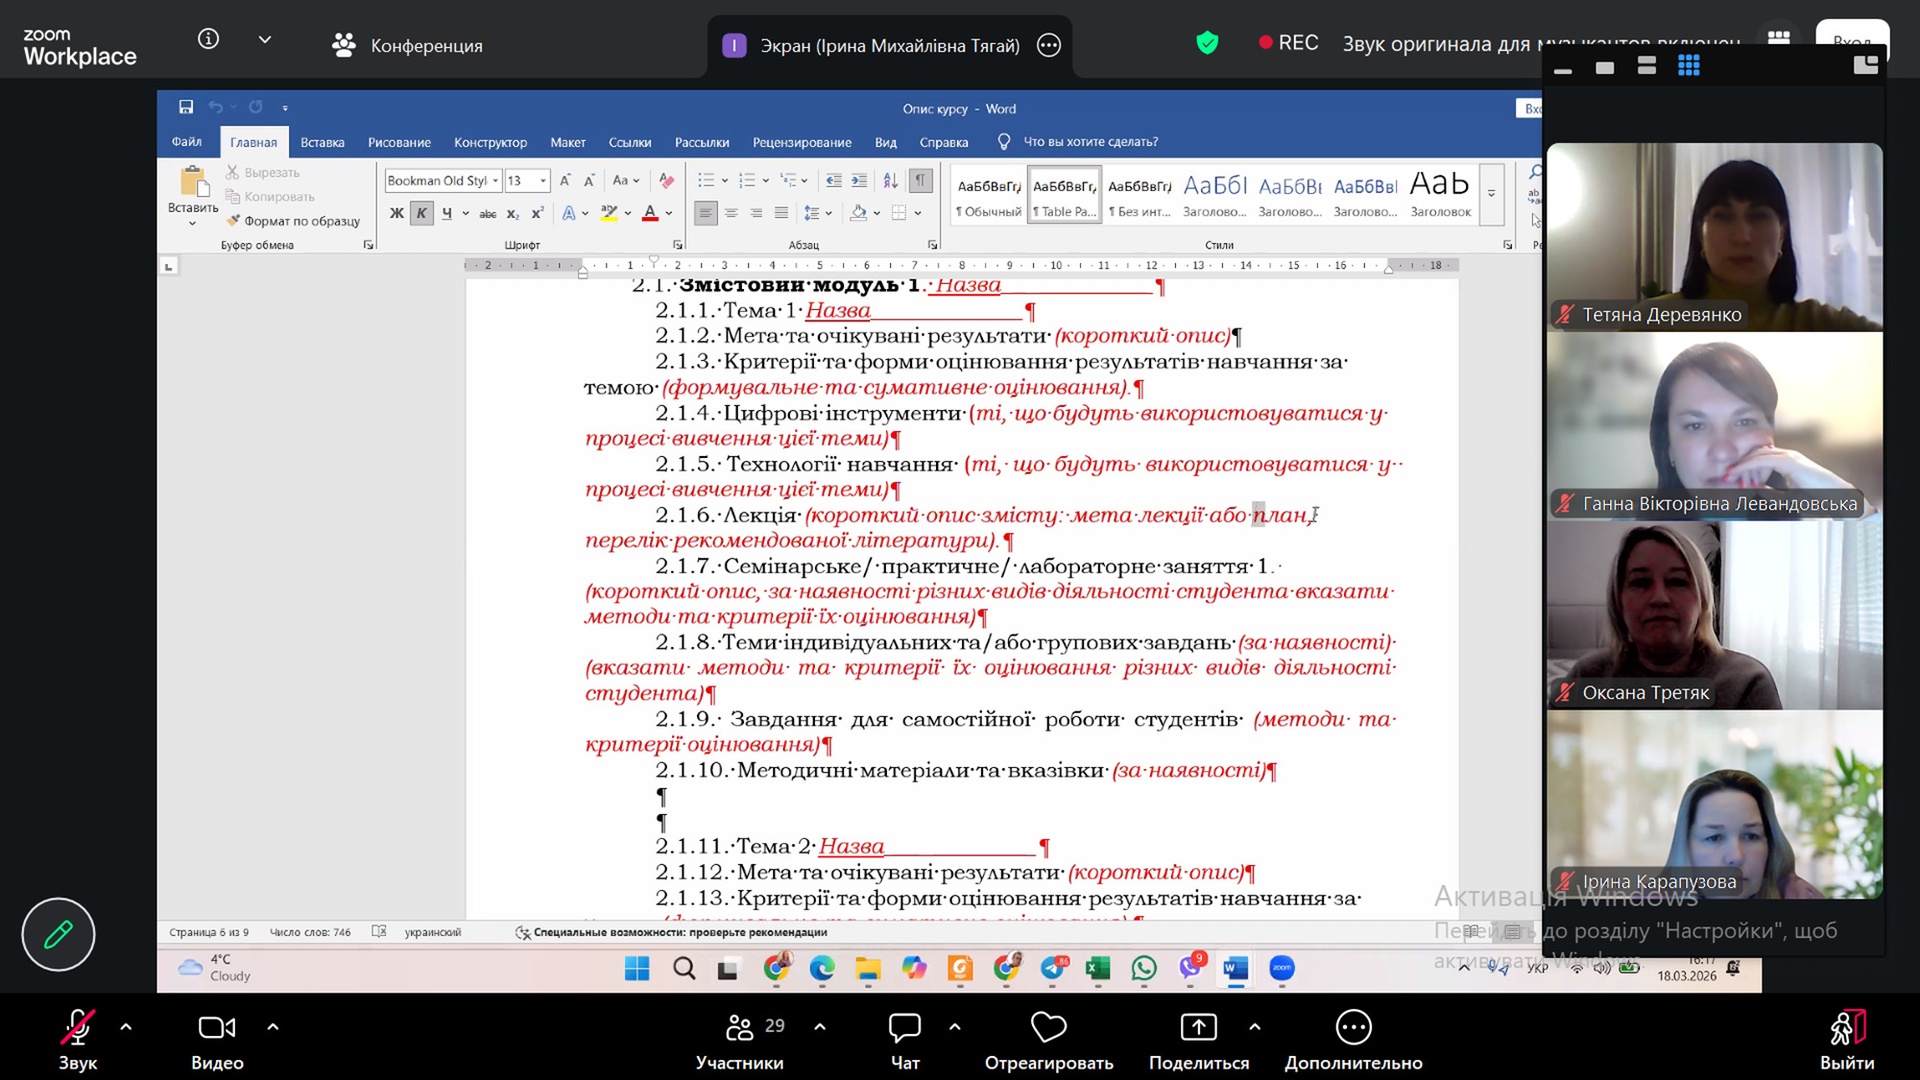1920x1080 pixels.
Task: Select Оксана Третяк video thumbnail
Action: pyautogui.click(x=1714, y=614)
